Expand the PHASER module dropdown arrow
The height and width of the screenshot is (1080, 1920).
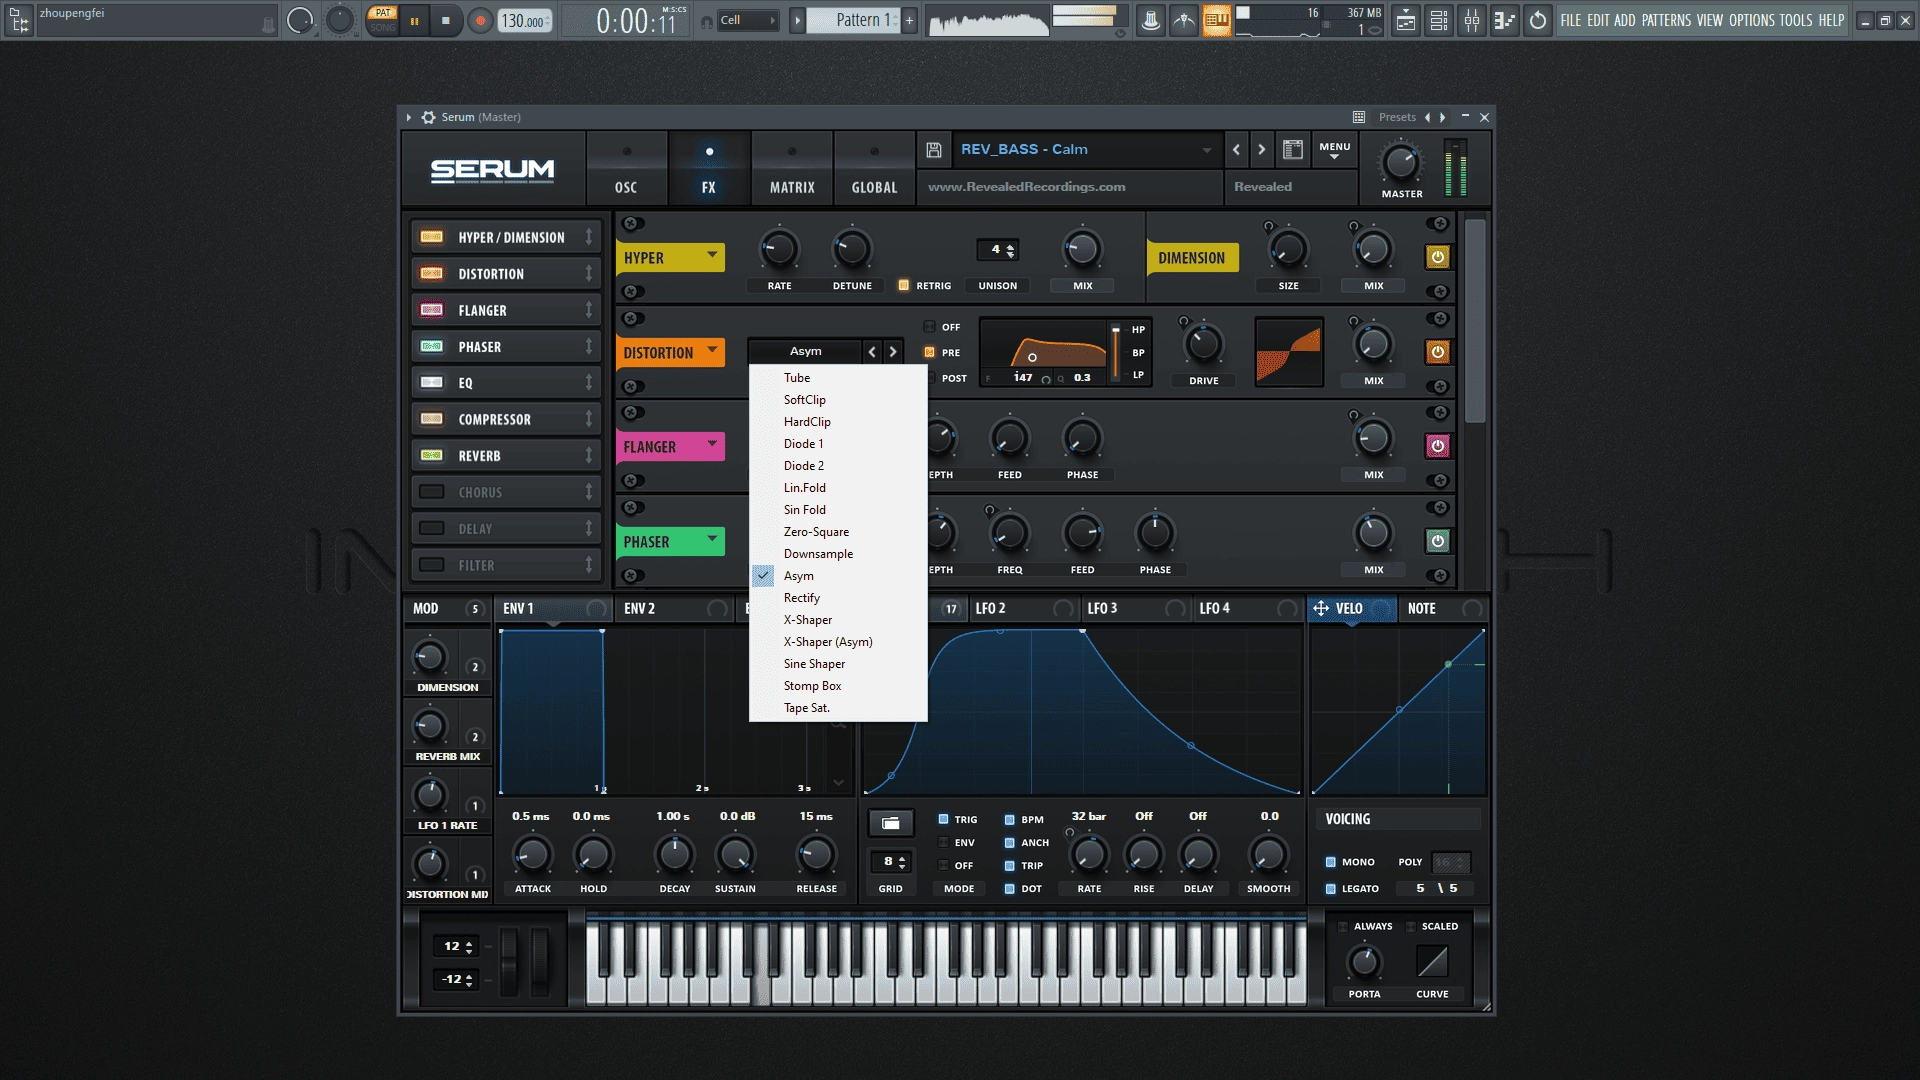(712, 539)
